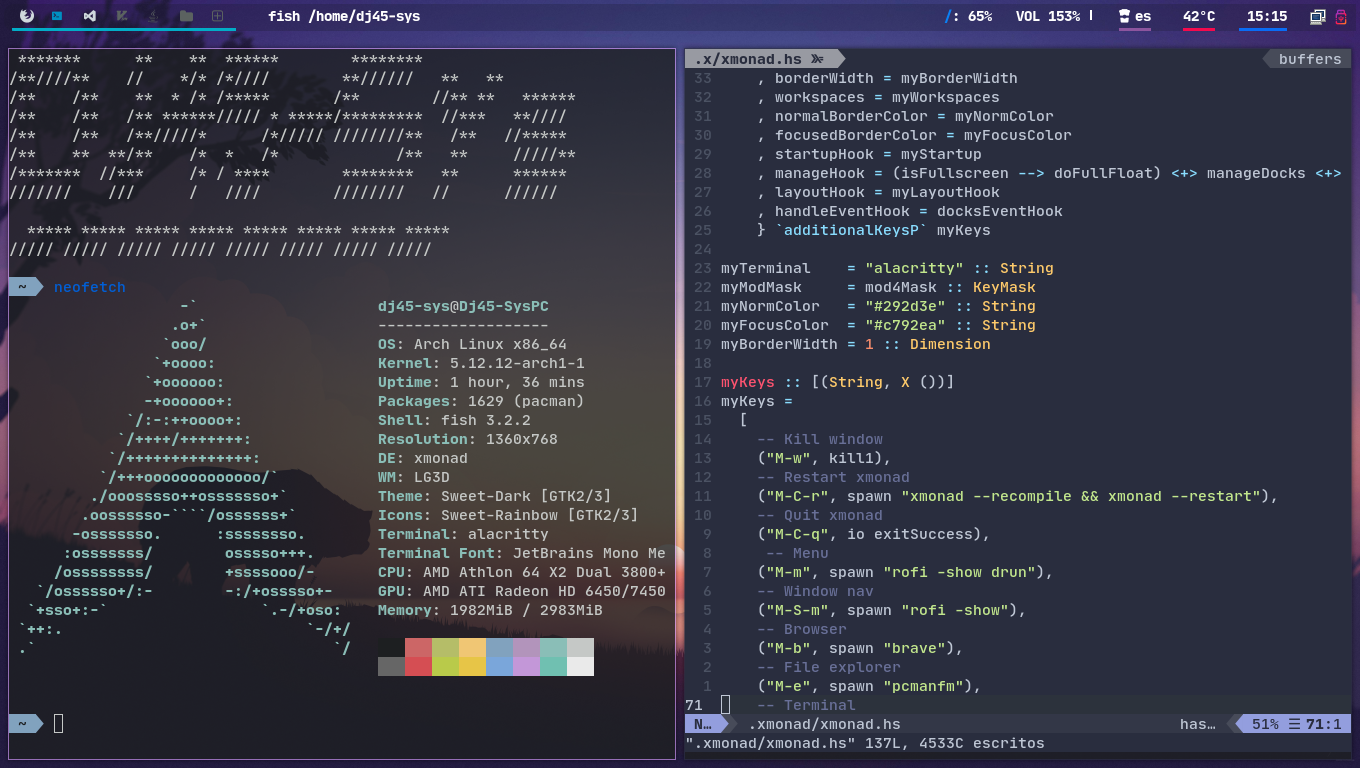Select the Java coffee-cup workspace icon

coord(154,16)
